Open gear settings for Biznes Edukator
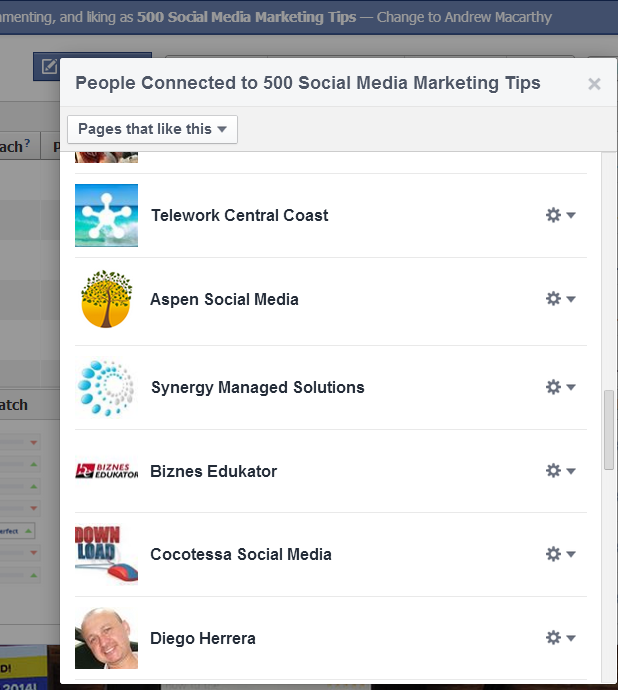 [x=560, y=470]
